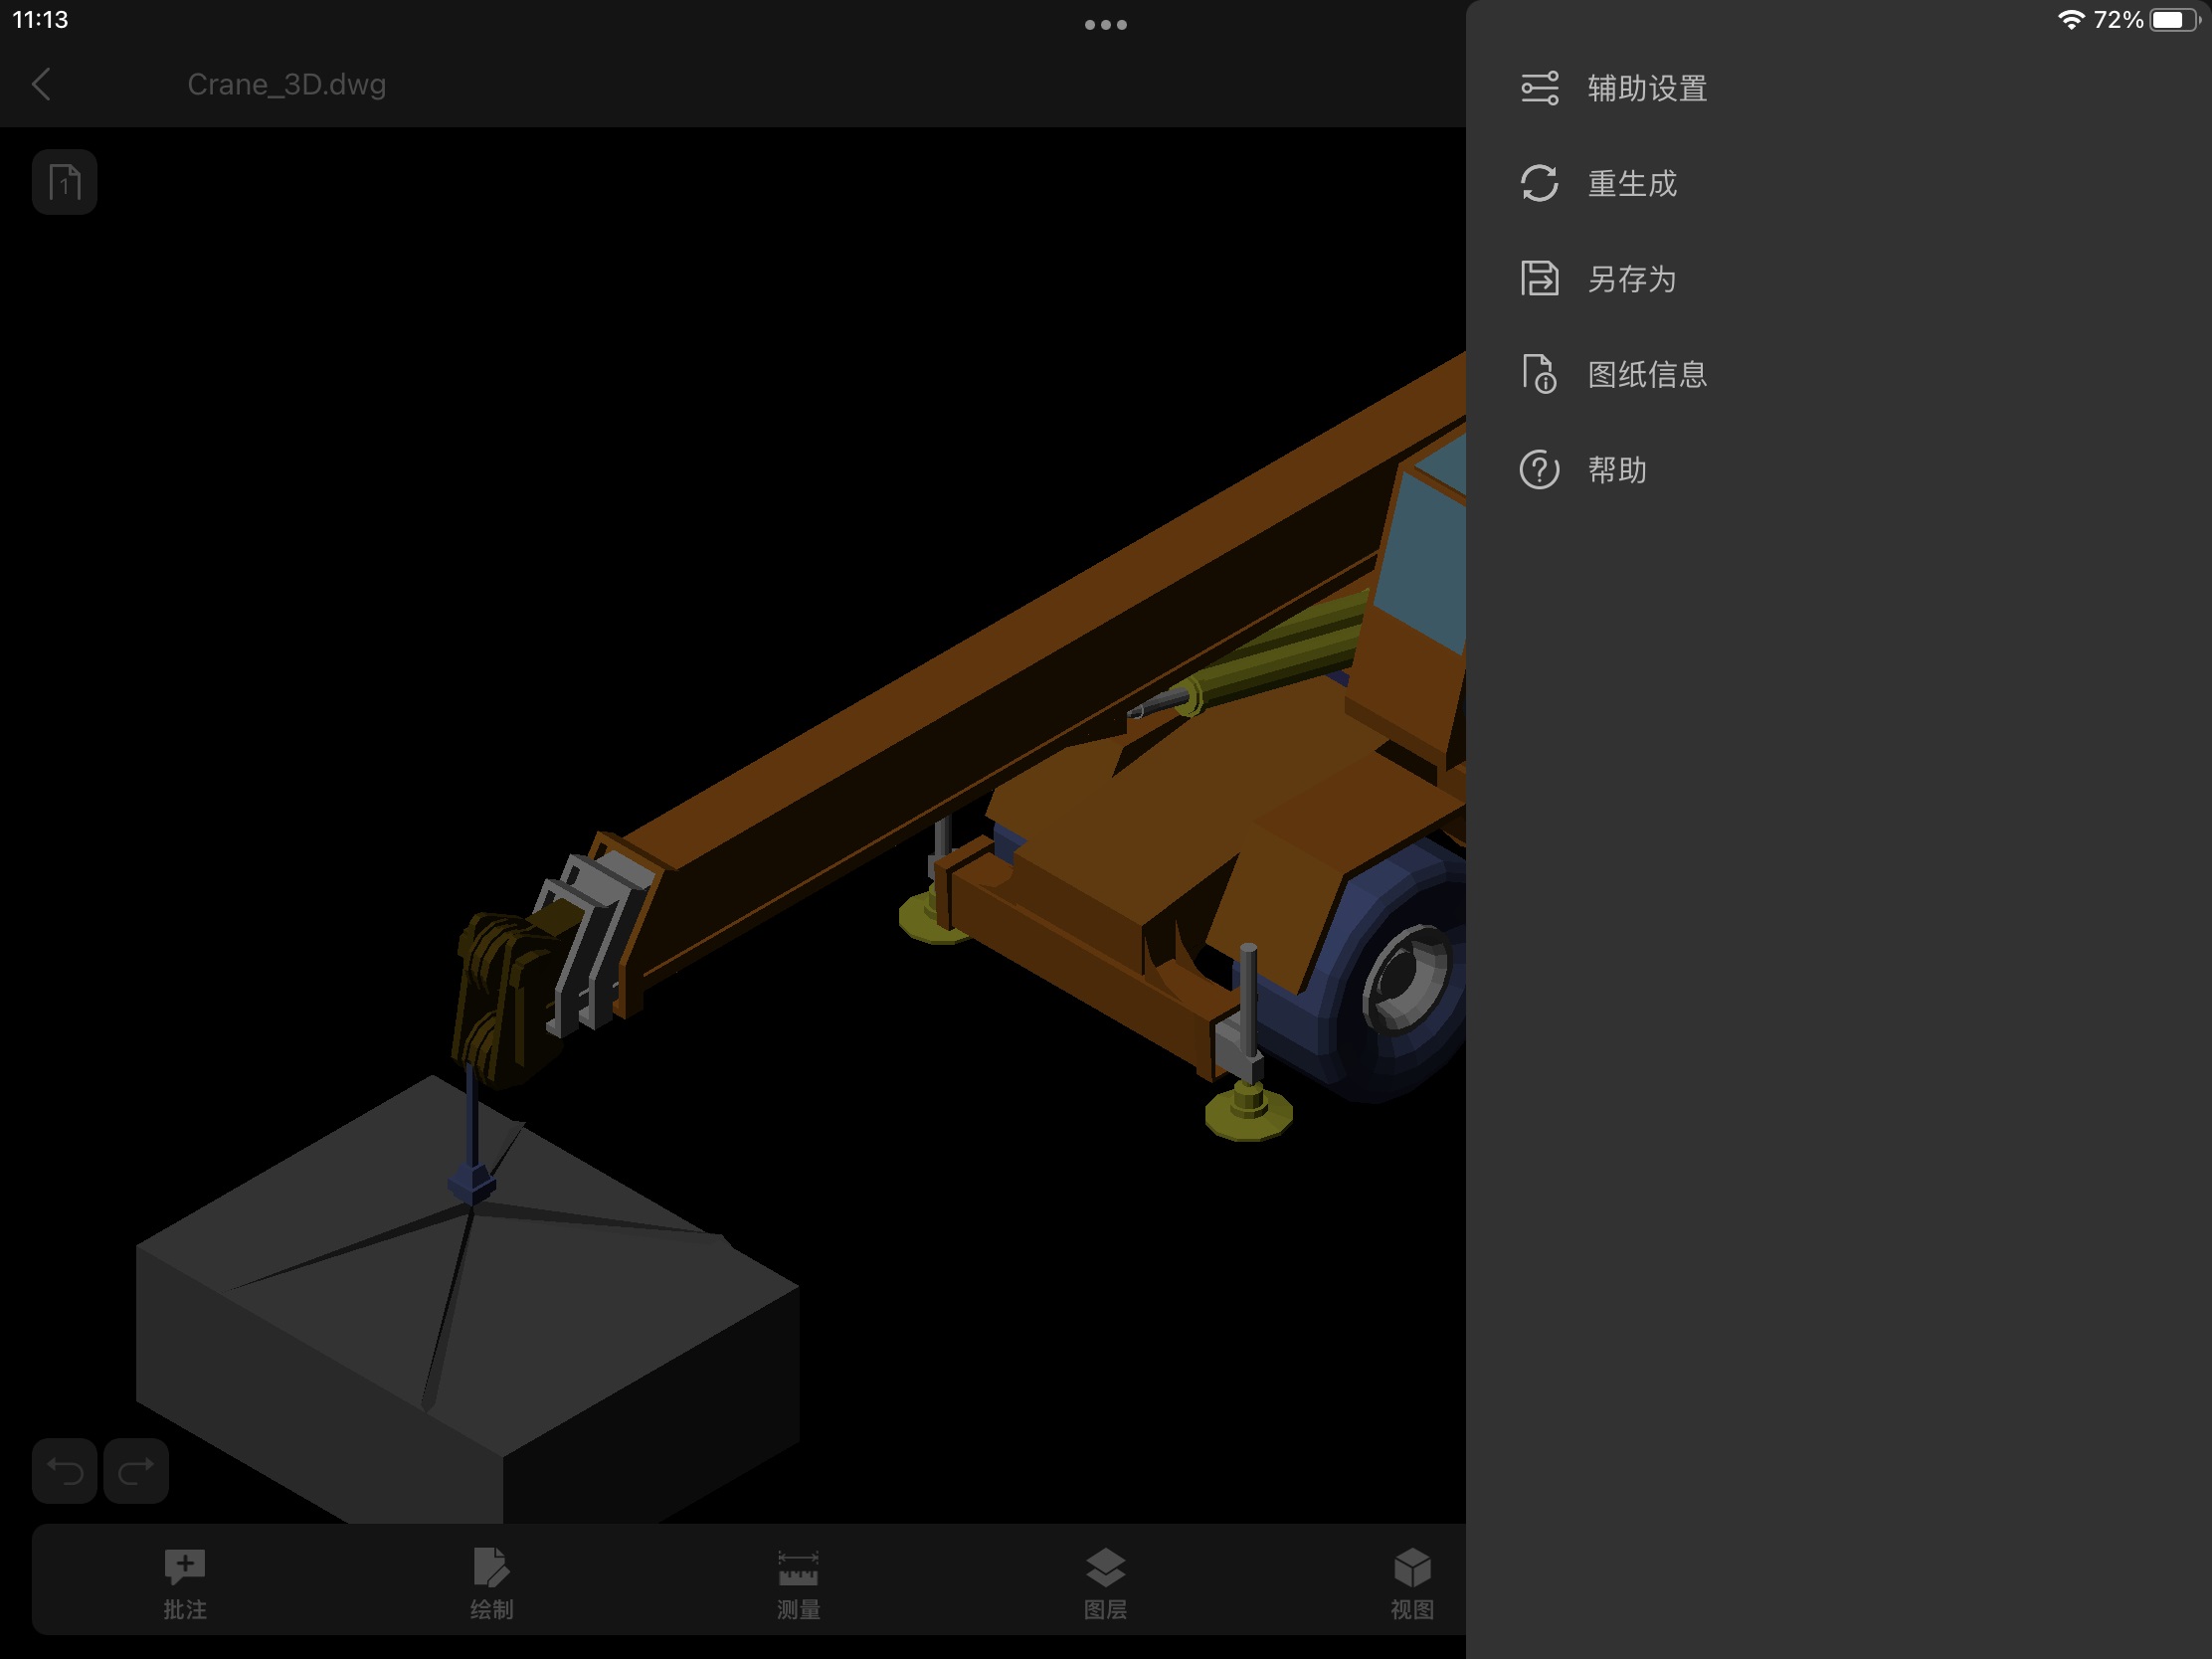Image resolution: width=2212 pixels, height=1659 pixels.
Task: Select 辅助设置 menu item
Action: click(x=1647, y=88)
